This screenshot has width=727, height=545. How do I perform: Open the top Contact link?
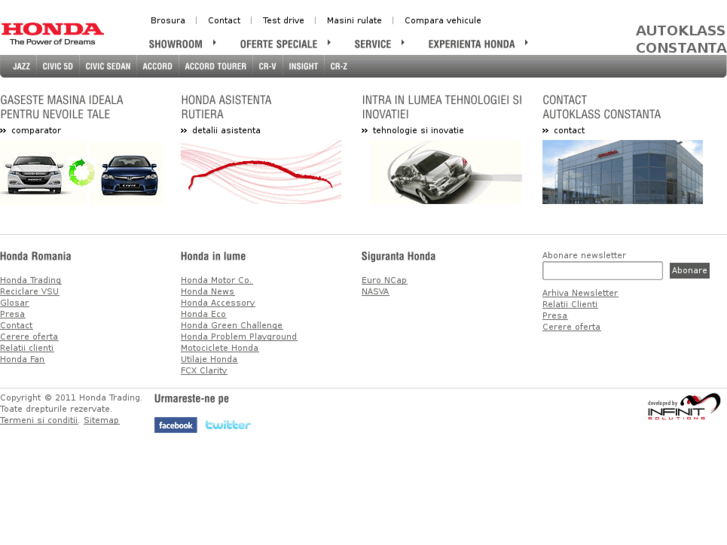(224, 20)
